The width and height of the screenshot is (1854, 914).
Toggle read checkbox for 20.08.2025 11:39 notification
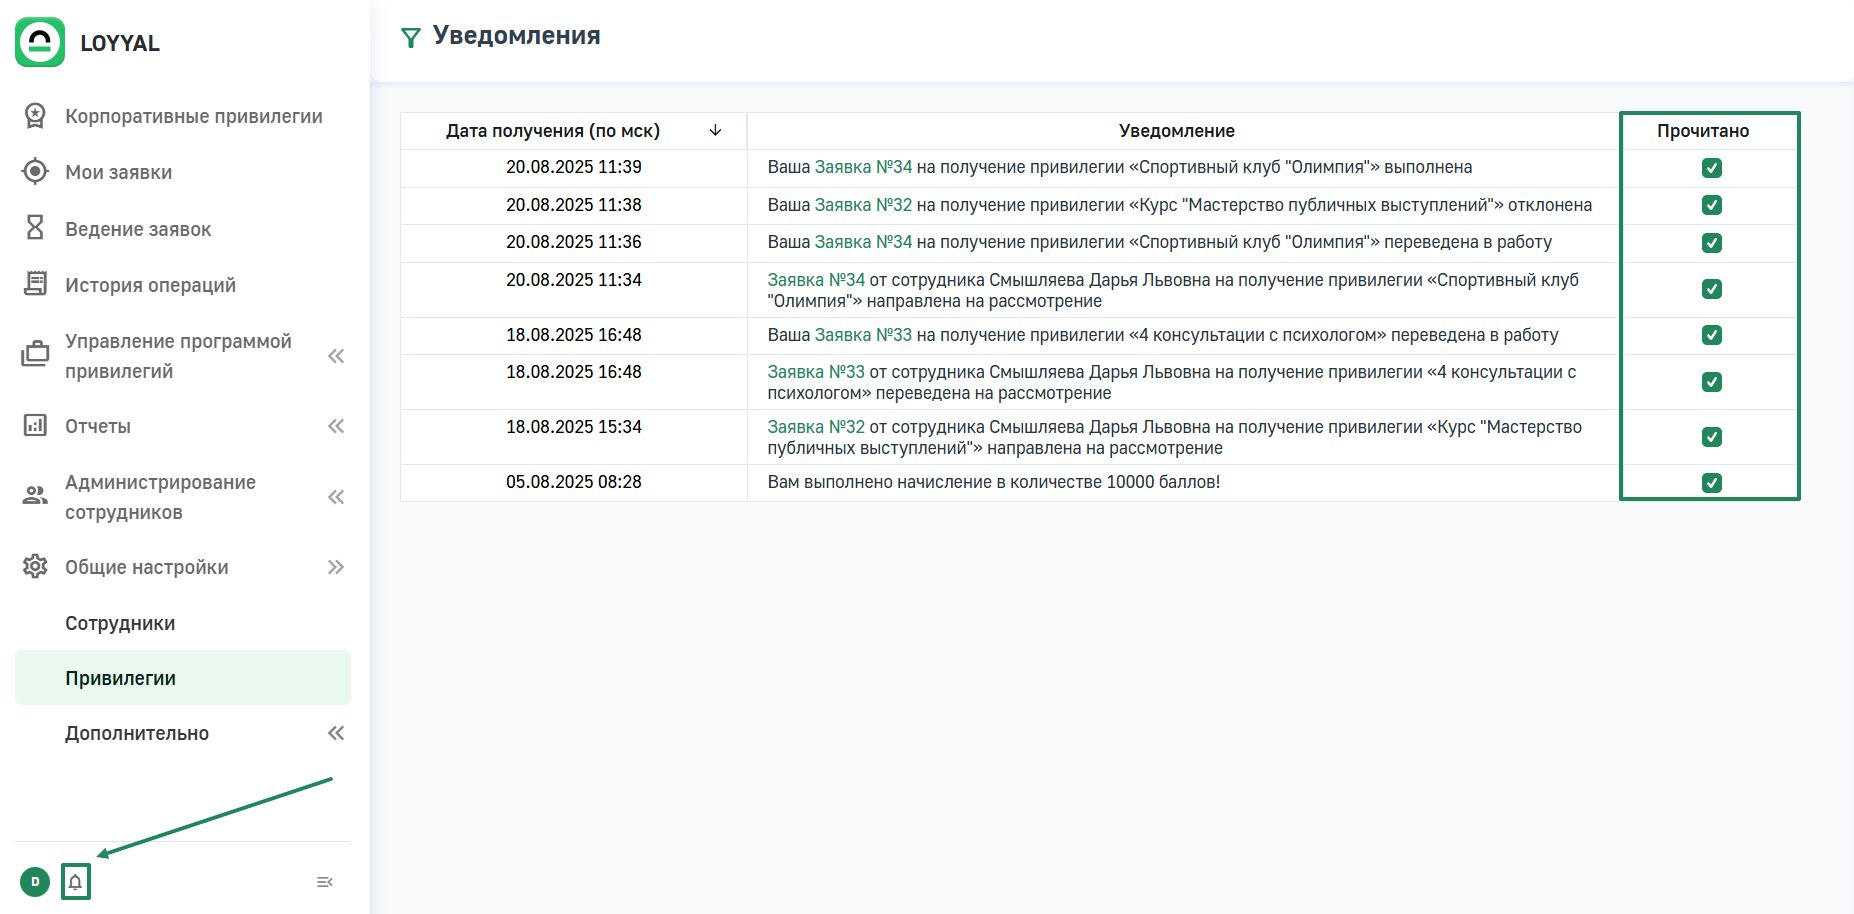pyautogui.click(x=1711, y=168)
